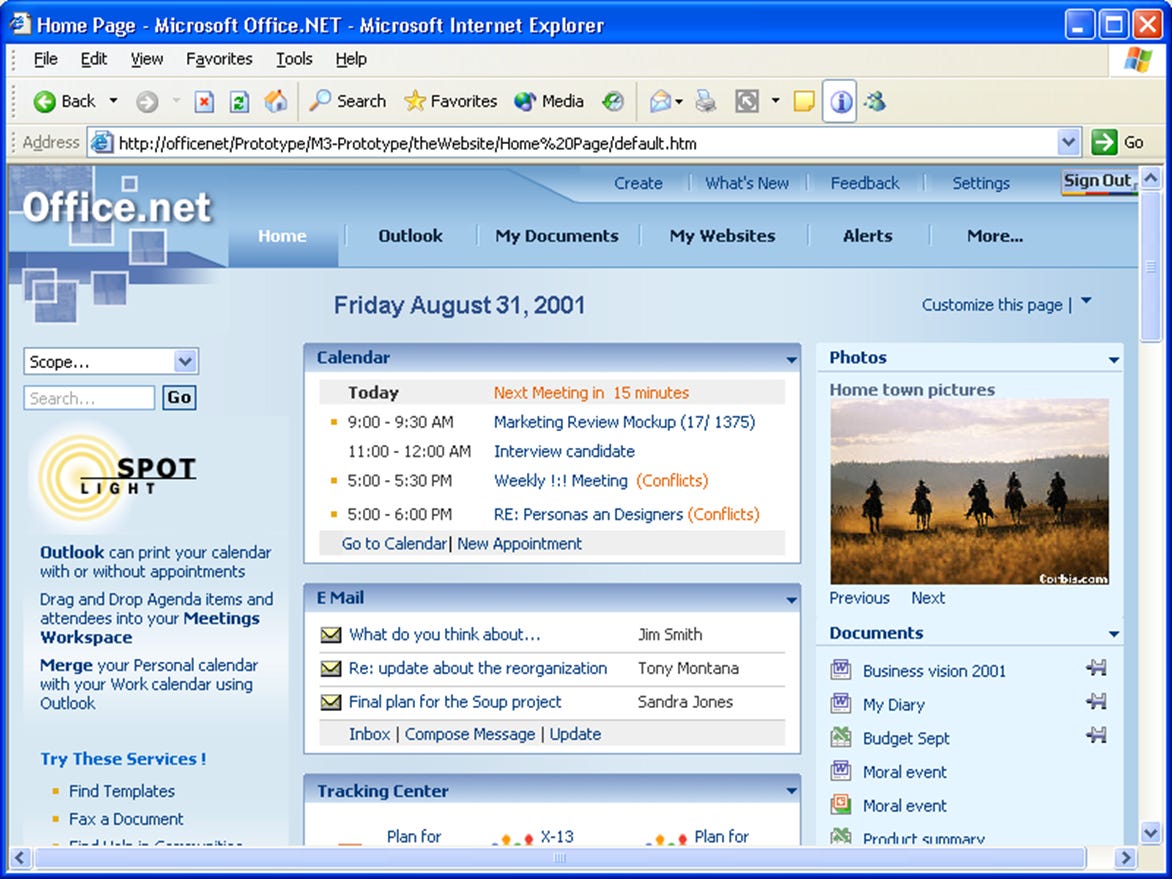Click the address URL field

point(572,143)
